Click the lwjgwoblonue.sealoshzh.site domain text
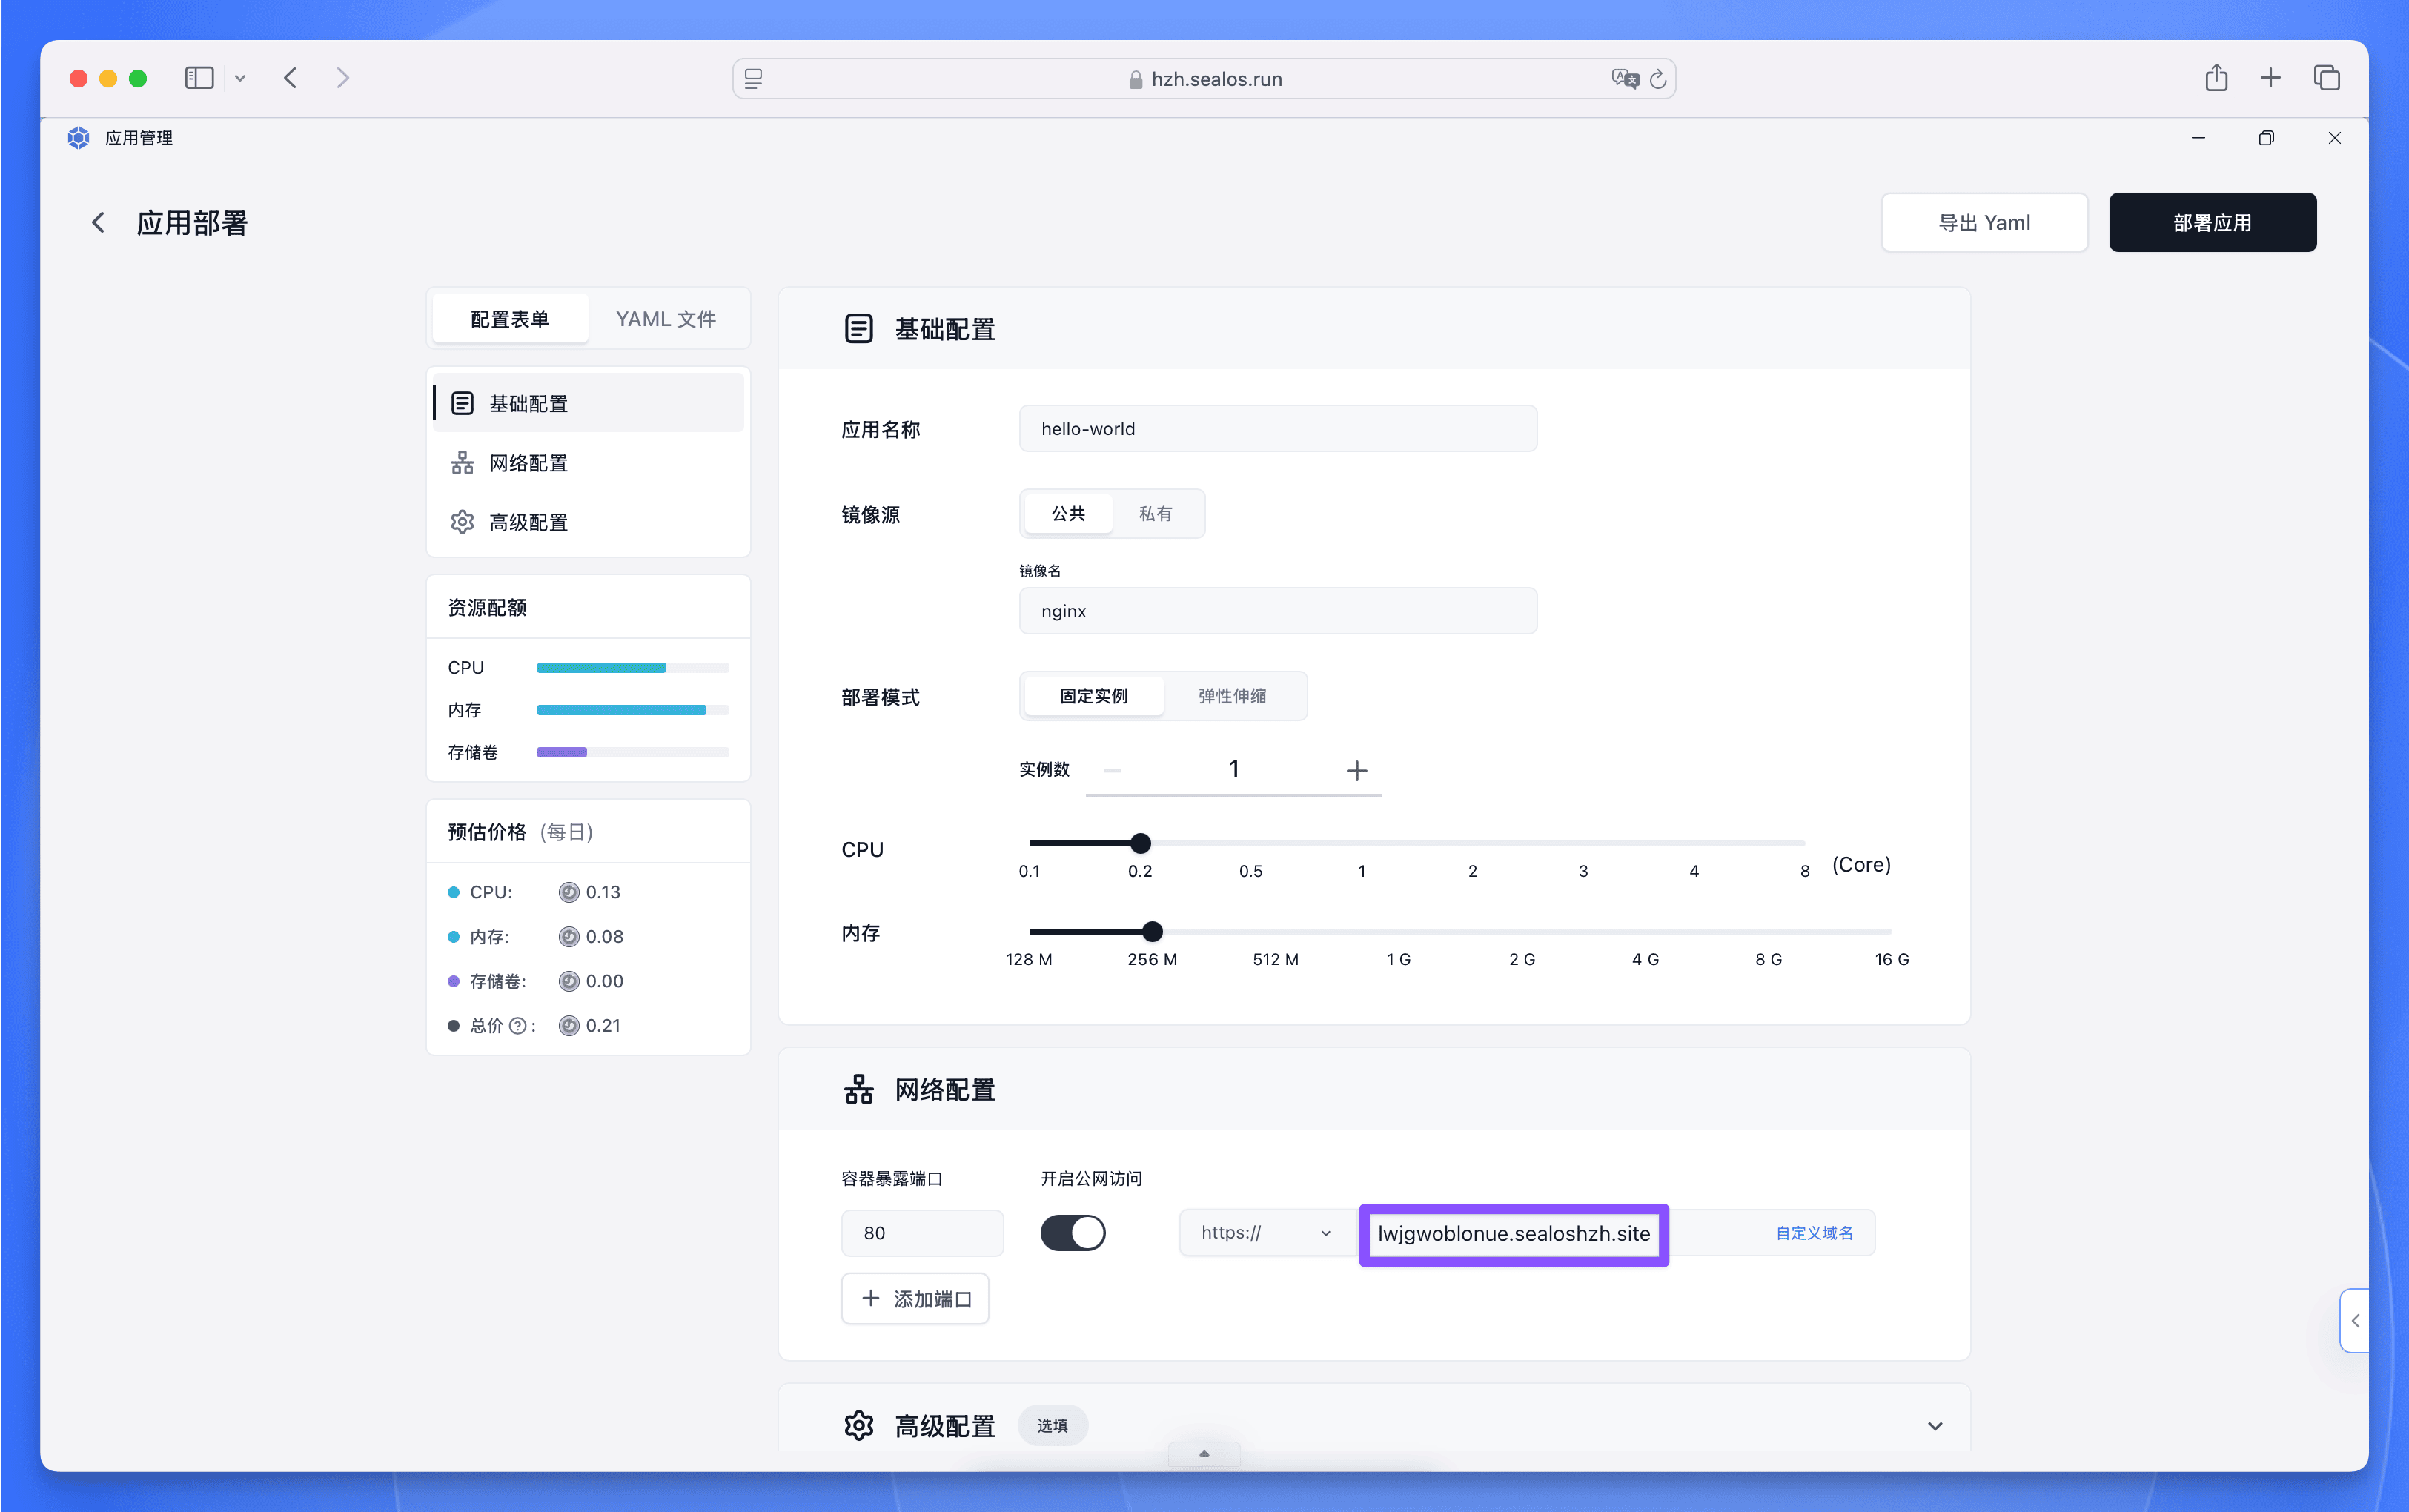The image size is (2409, 1512). [x=1514, y=1234]
